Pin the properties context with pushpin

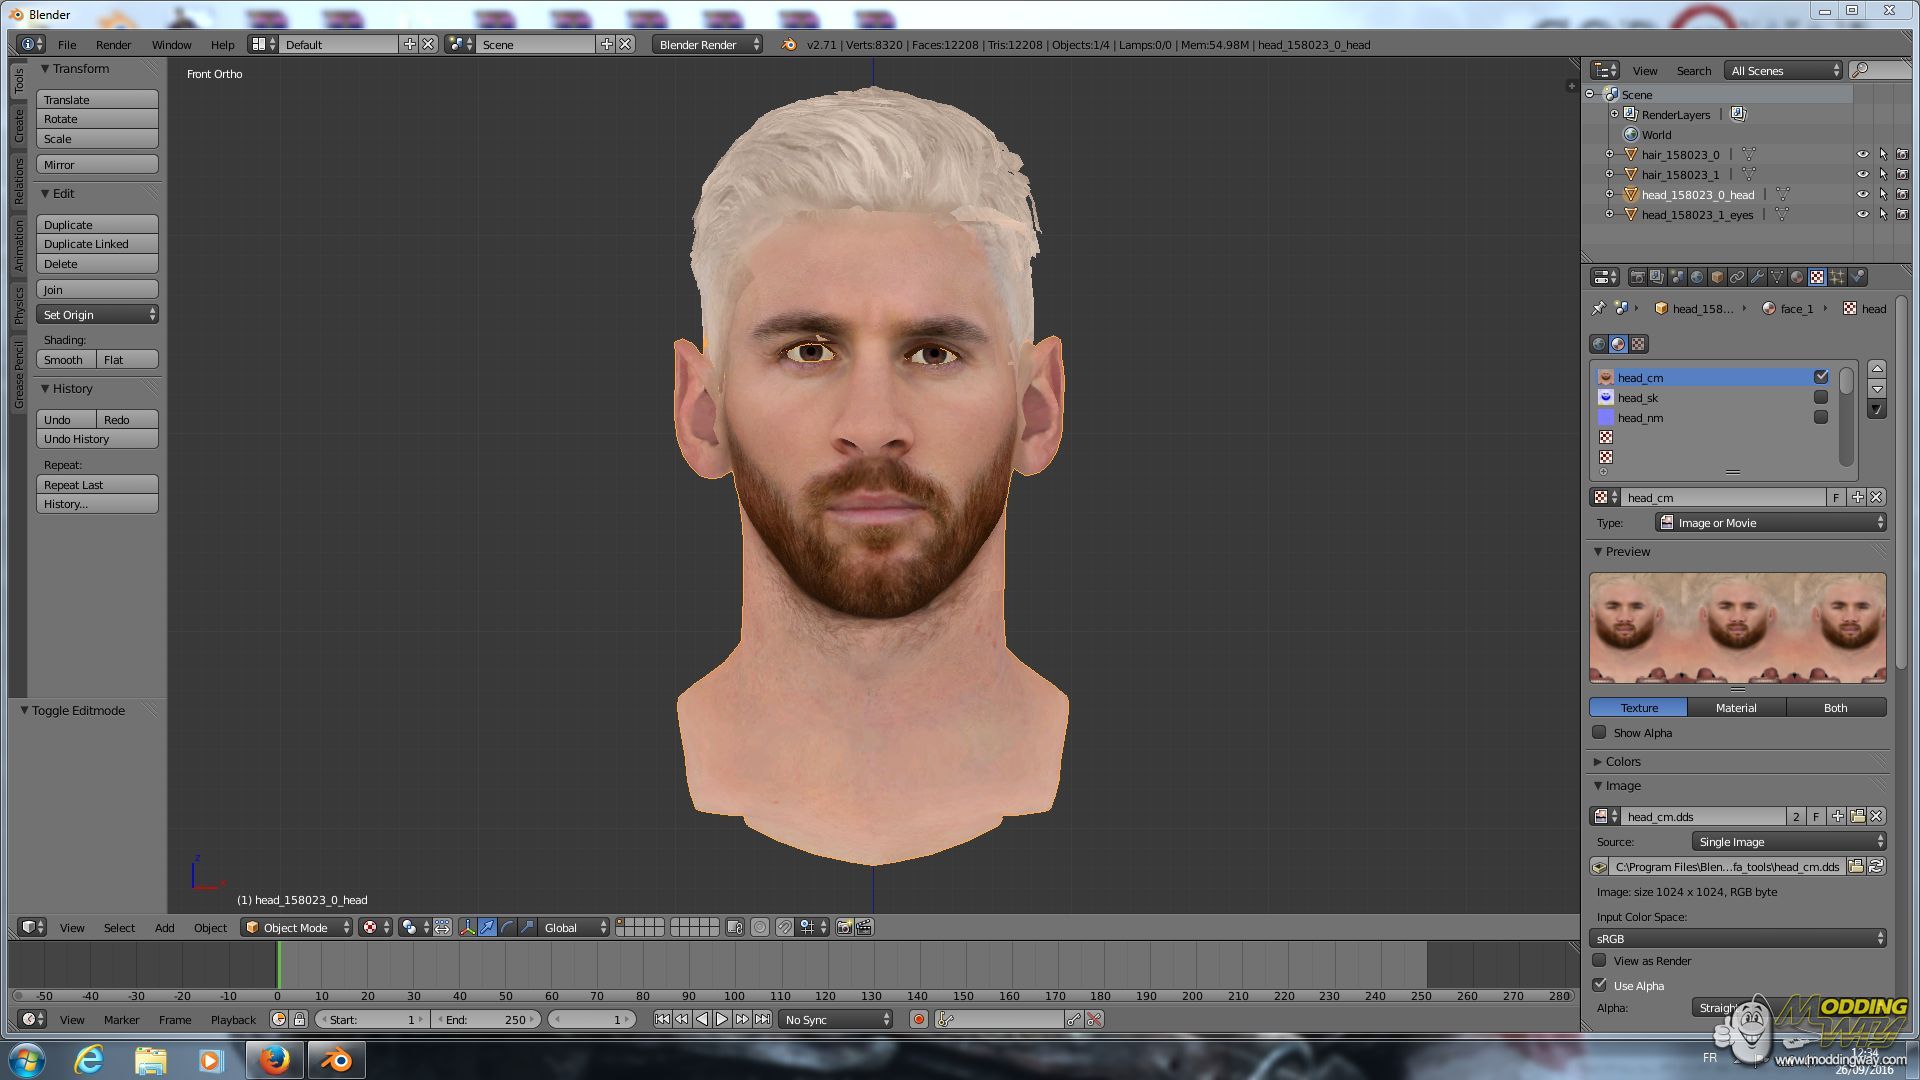pyautogui.click(x=1598, y=308)
